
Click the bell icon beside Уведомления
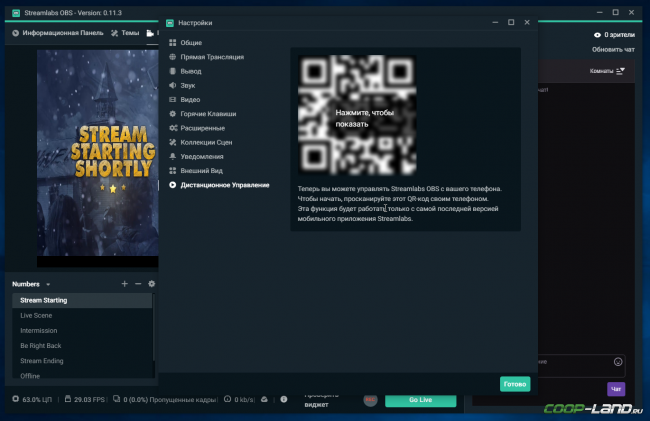pos(172,156)
